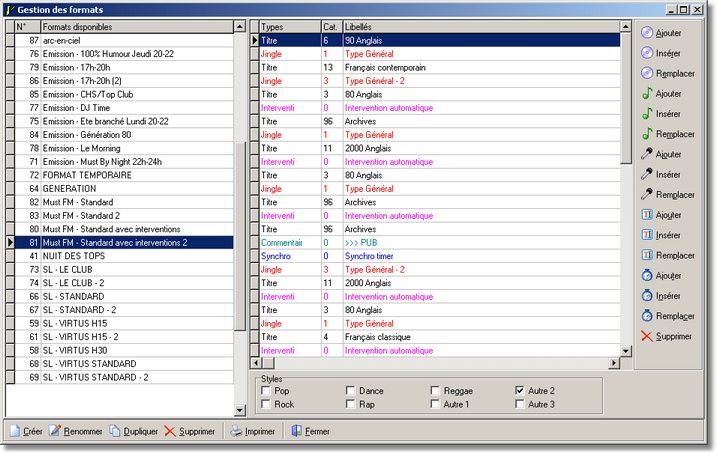Click Remplacer button with microphone icon
The image size is (717, 454).
coord(668,195)
